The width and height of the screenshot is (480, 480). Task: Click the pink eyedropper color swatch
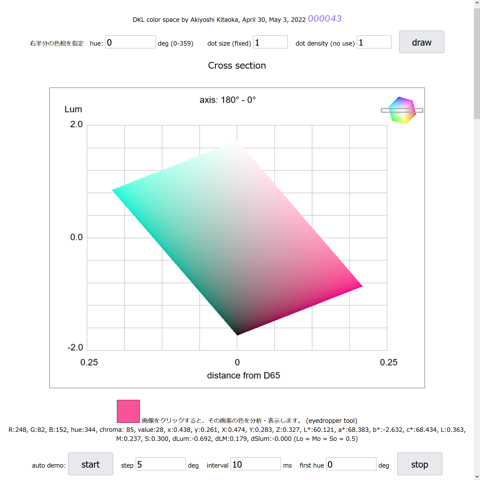128,411
